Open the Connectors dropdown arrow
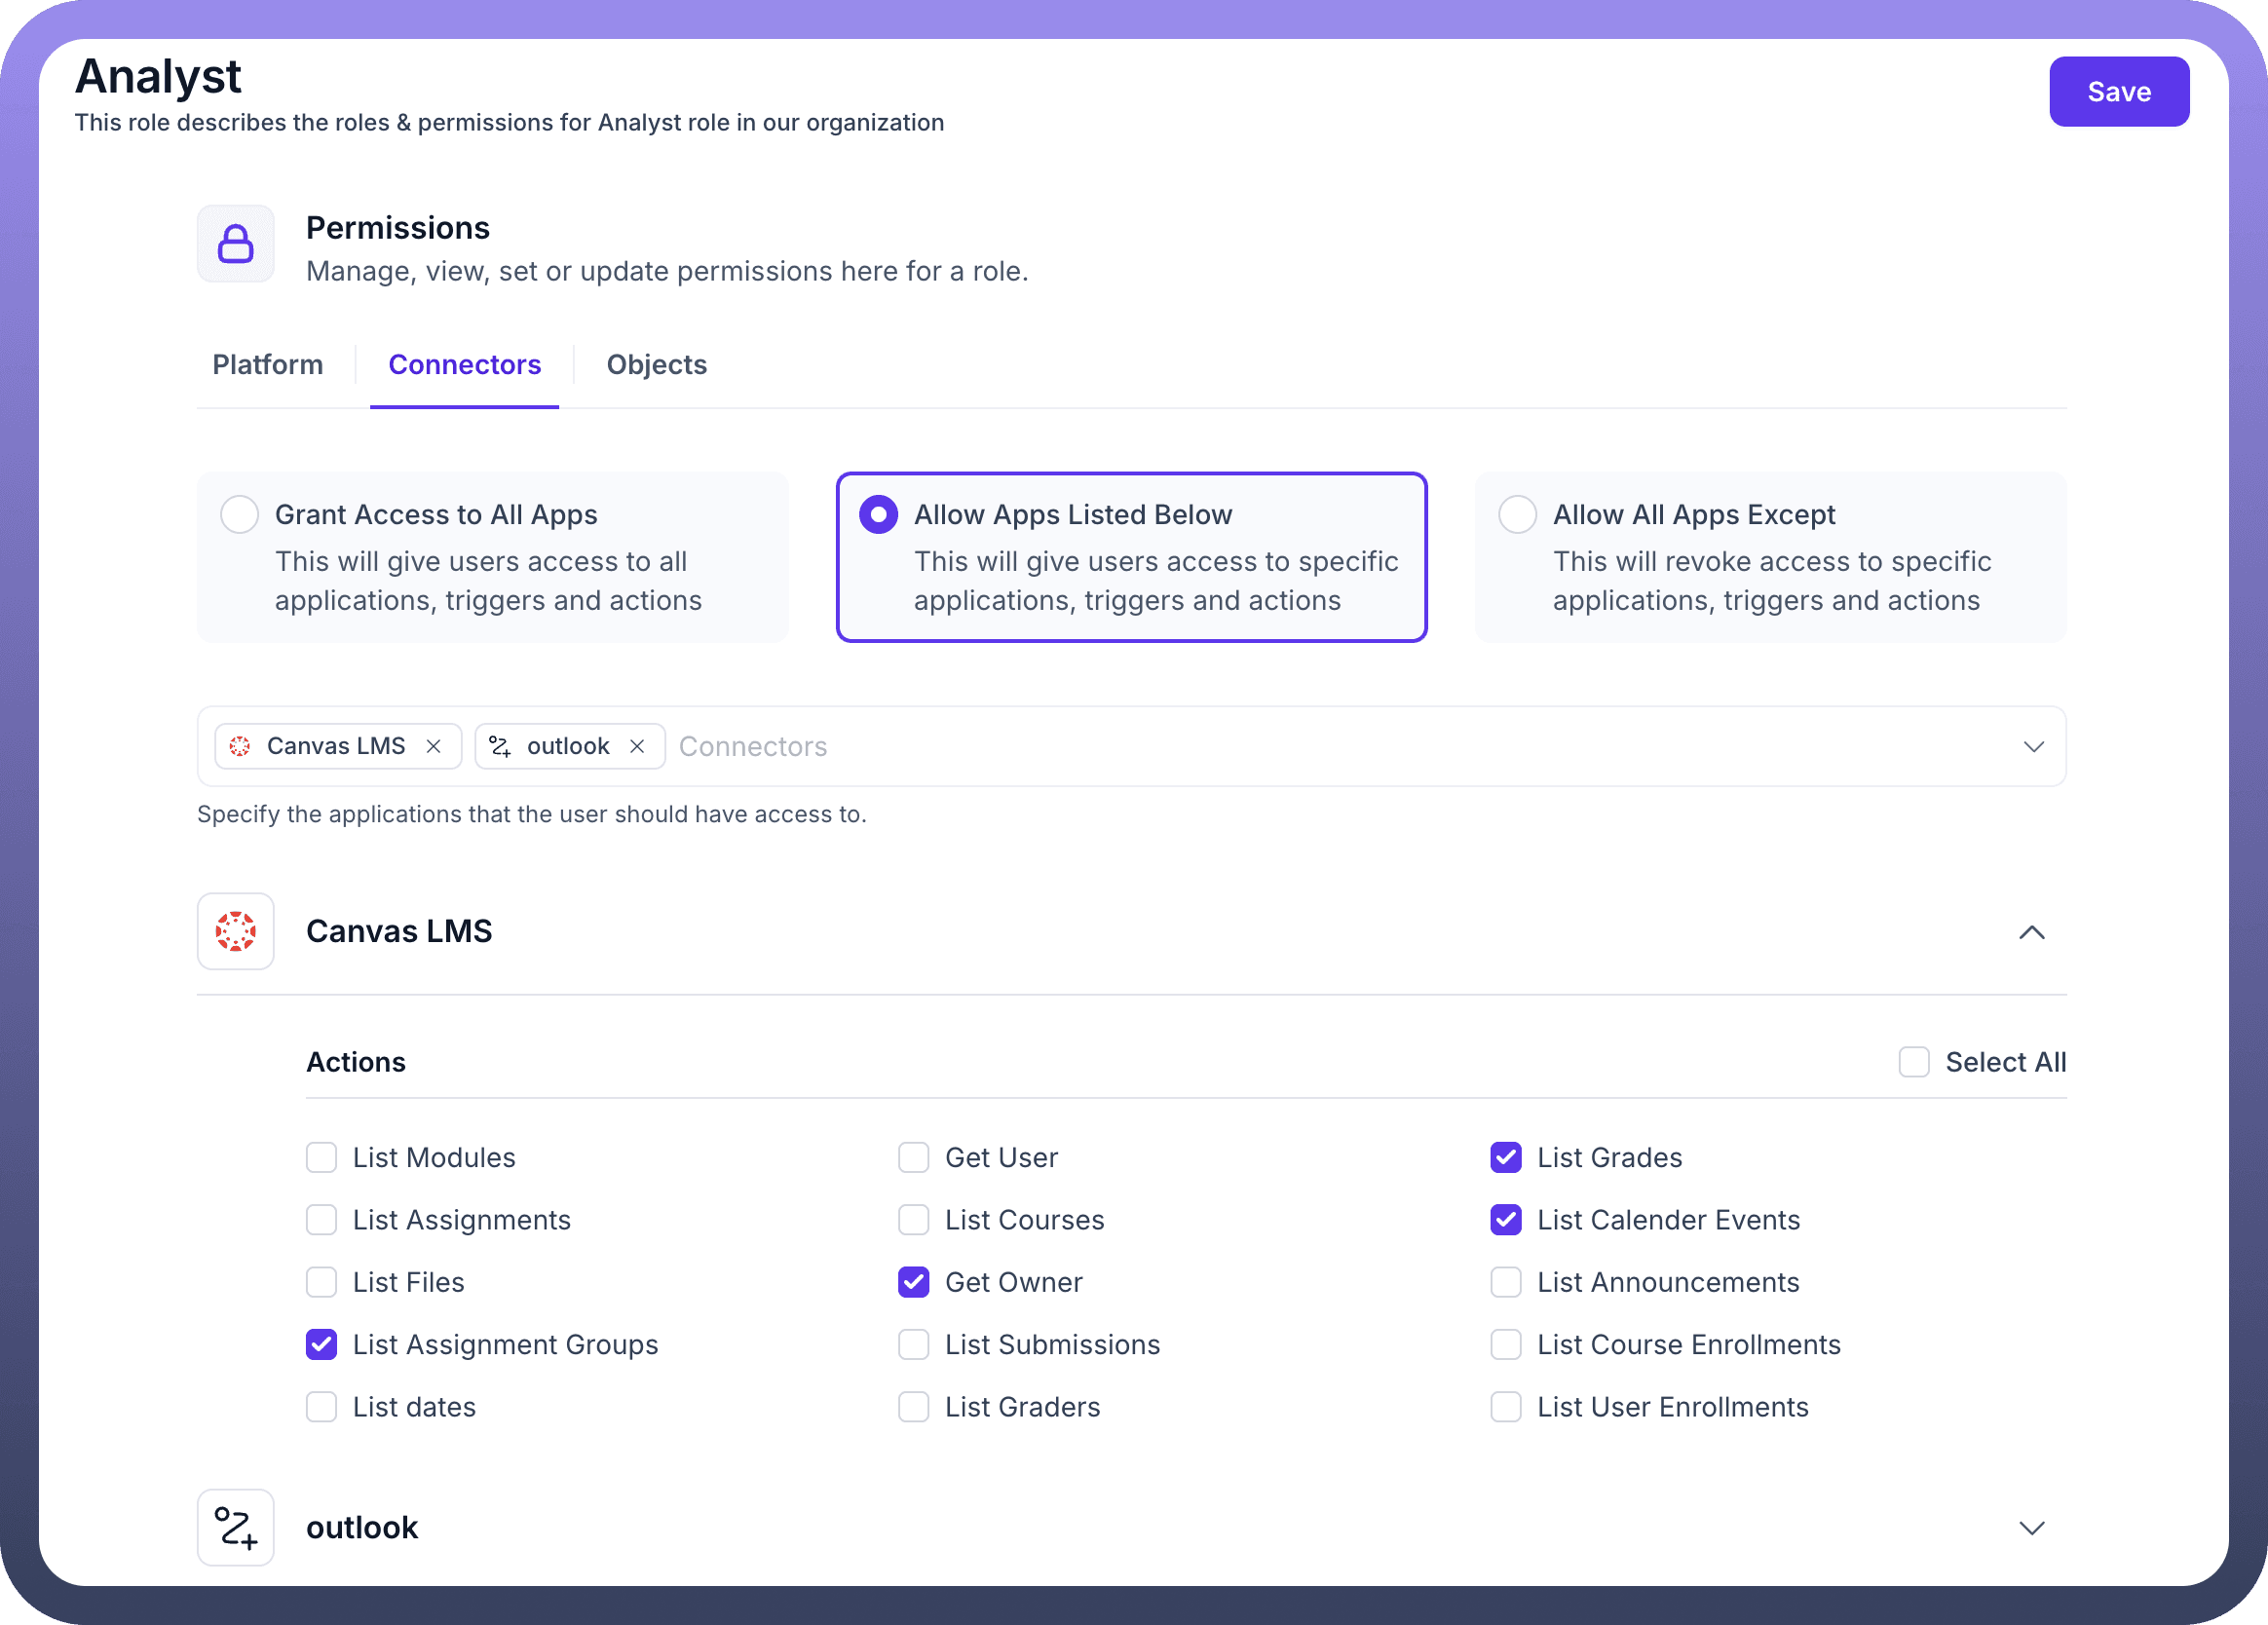The image size is (2268, 1625). pyautogui.click(x=2033, y=747)
